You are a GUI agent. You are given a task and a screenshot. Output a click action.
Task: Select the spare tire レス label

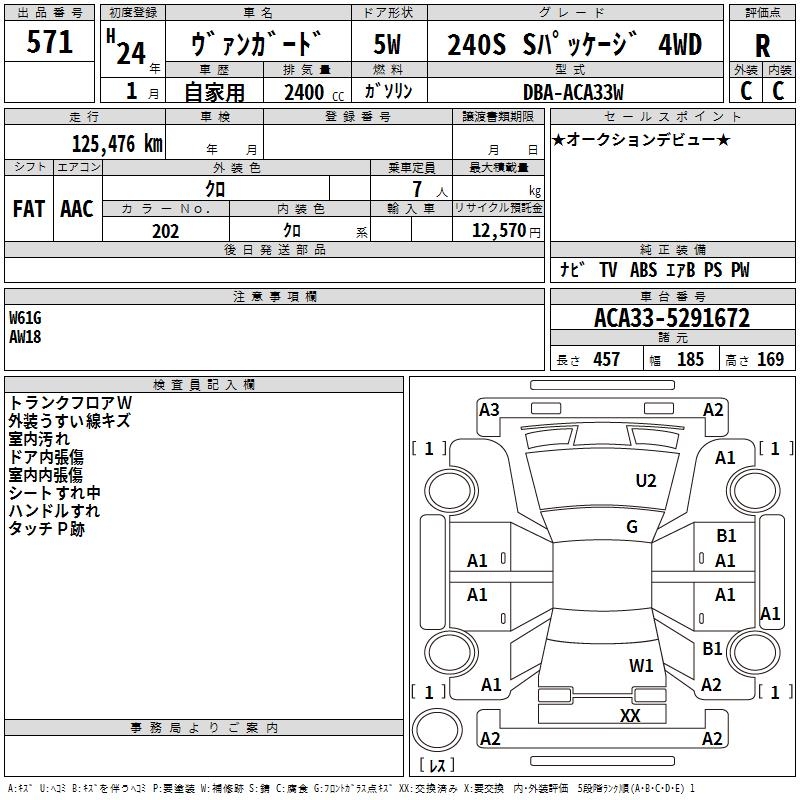click(x=437, y=764)
